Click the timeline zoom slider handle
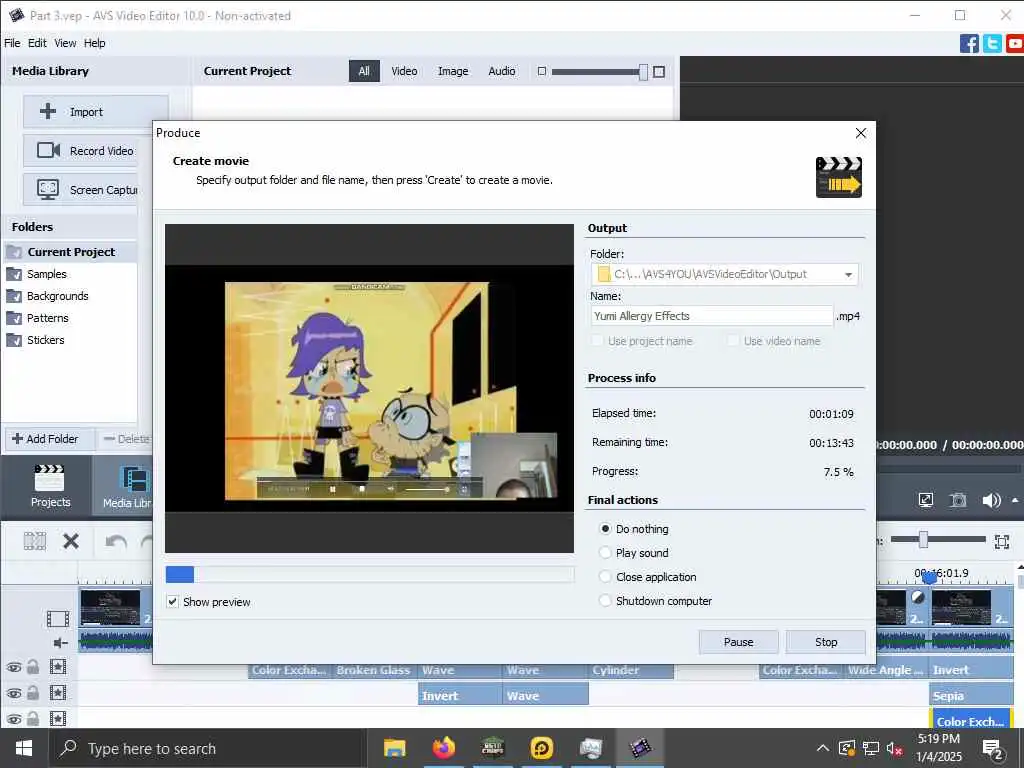The width and height of the screenshot is (1024, 768). [x=923, y=539]
